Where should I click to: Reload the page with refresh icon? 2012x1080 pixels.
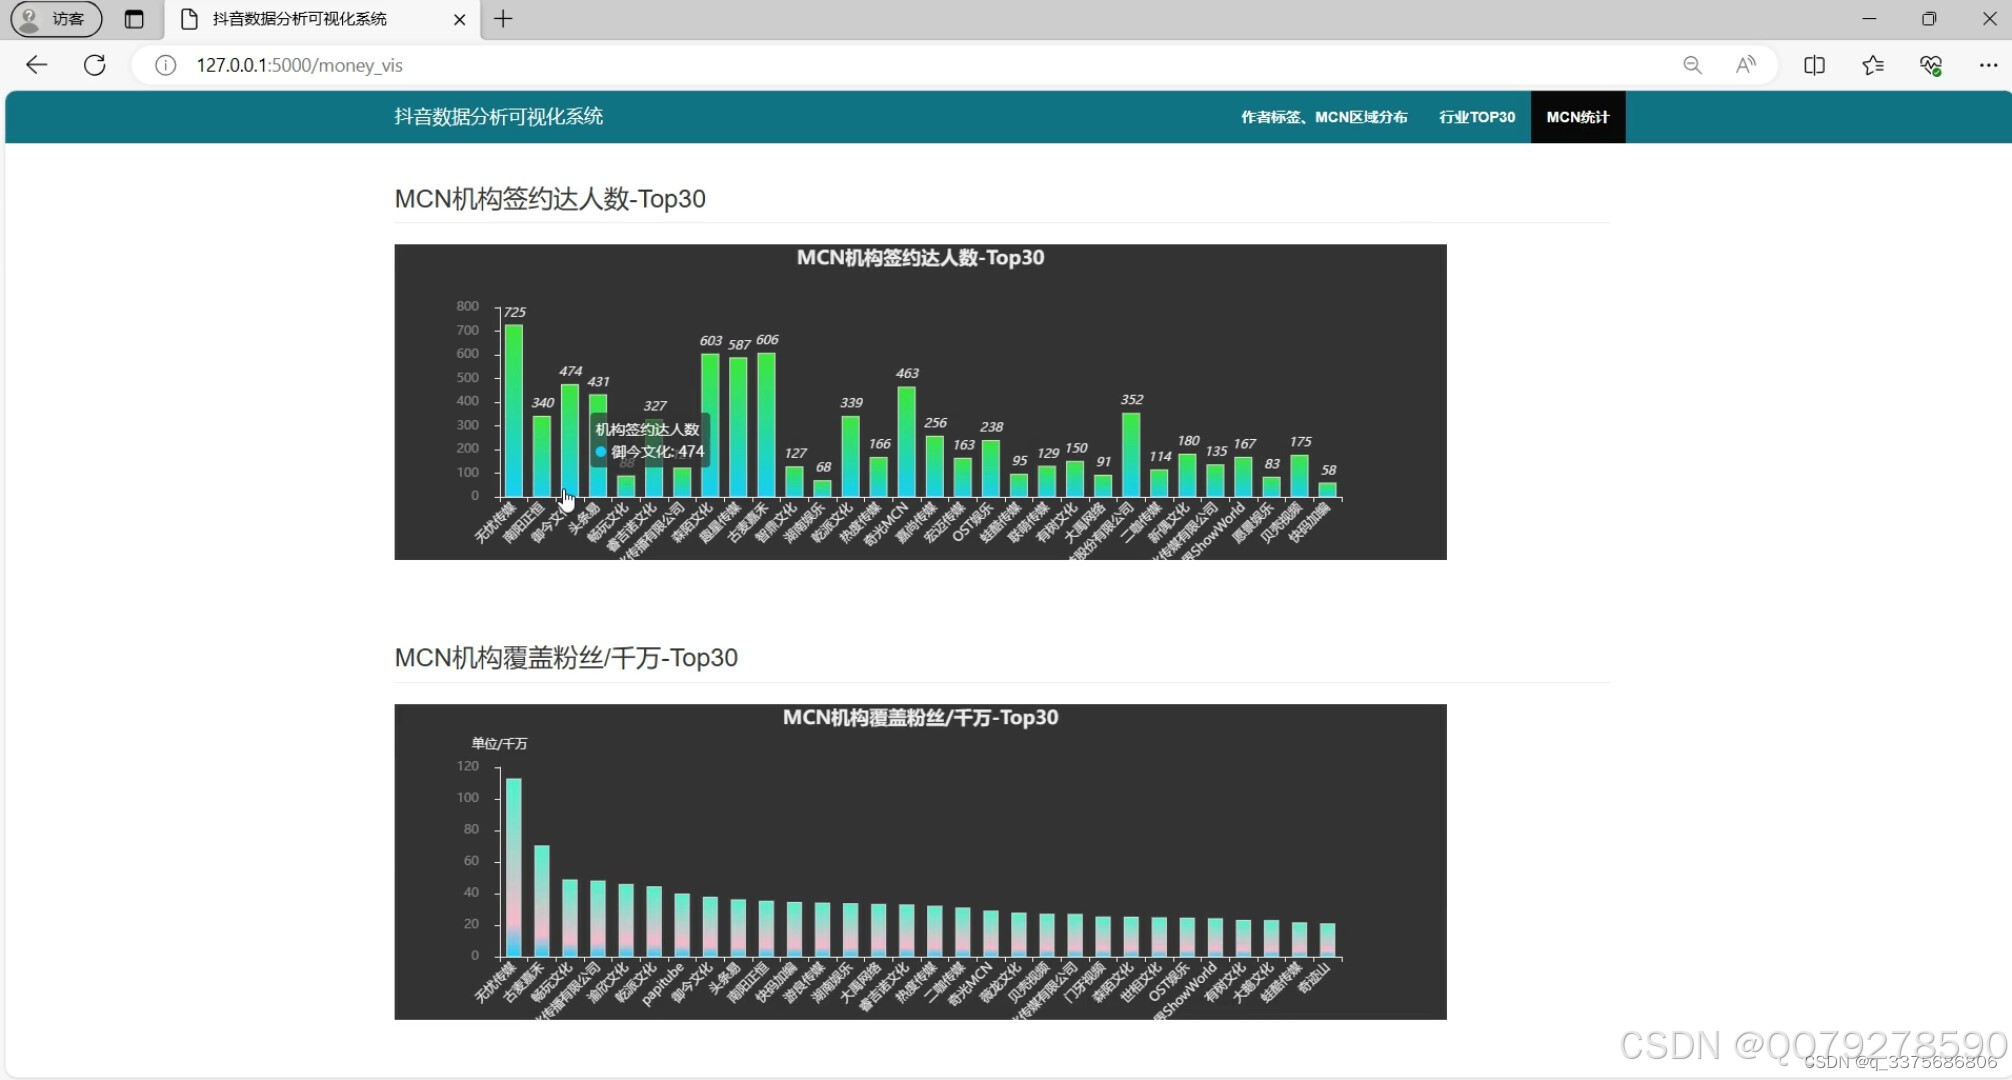coord(95,65)
